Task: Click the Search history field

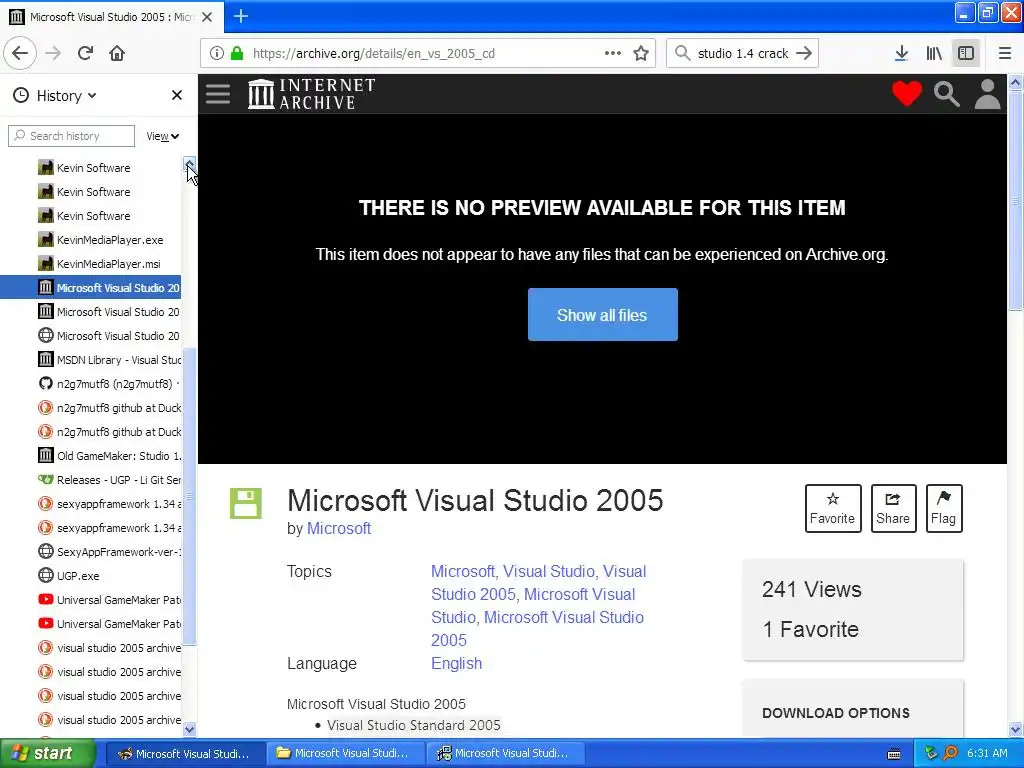Action: [x=72, y=136]
